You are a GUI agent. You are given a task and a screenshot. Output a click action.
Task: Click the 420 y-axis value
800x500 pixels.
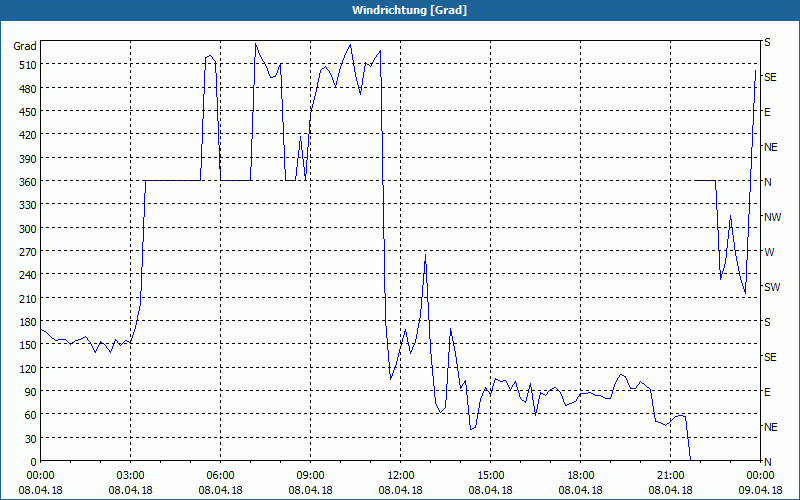click(x=27, y=135)
